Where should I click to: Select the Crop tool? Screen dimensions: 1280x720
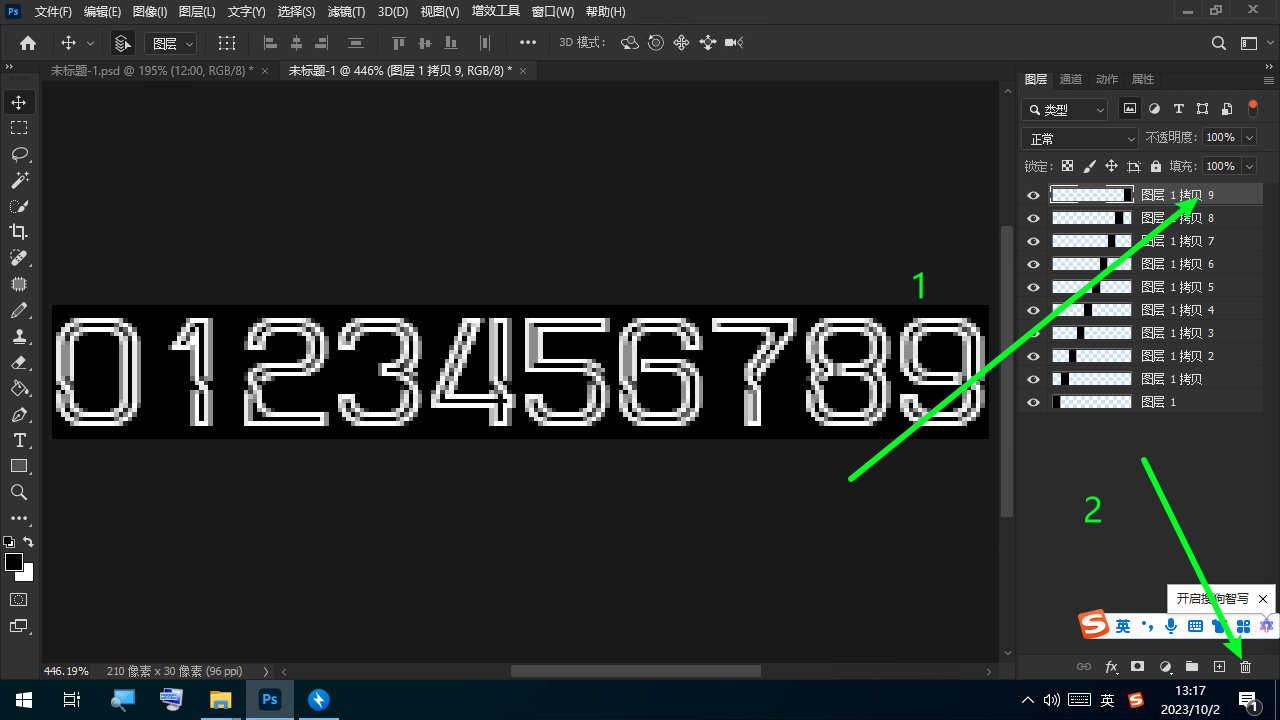tap(19, 232)
